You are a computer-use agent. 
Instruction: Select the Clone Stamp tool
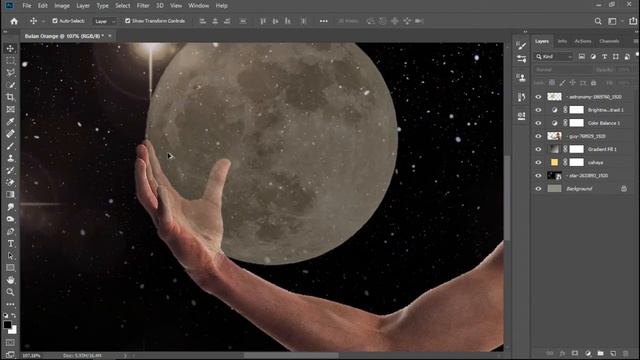pos(10,158)
